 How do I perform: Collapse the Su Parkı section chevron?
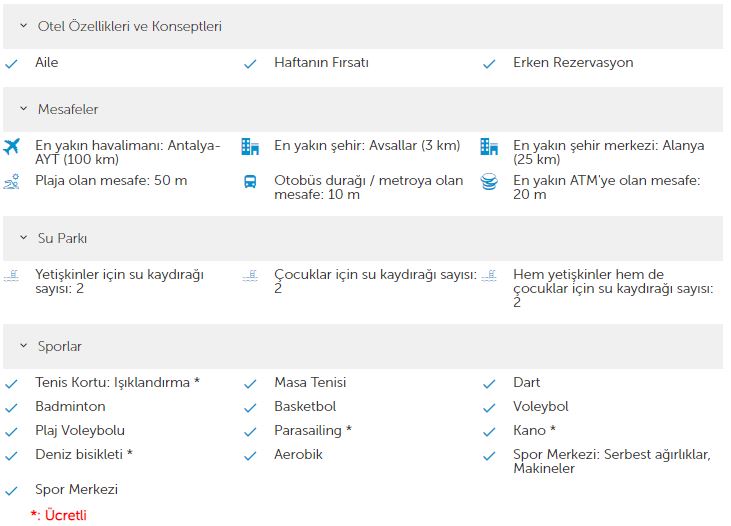(23, 238)
